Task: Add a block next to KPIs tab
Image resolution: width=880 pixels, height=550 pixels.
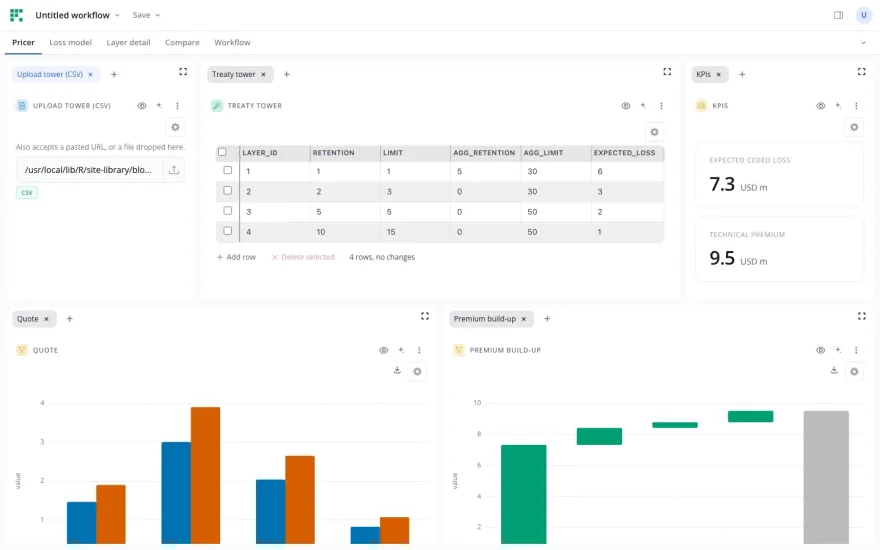Action: tap(742, 74)
